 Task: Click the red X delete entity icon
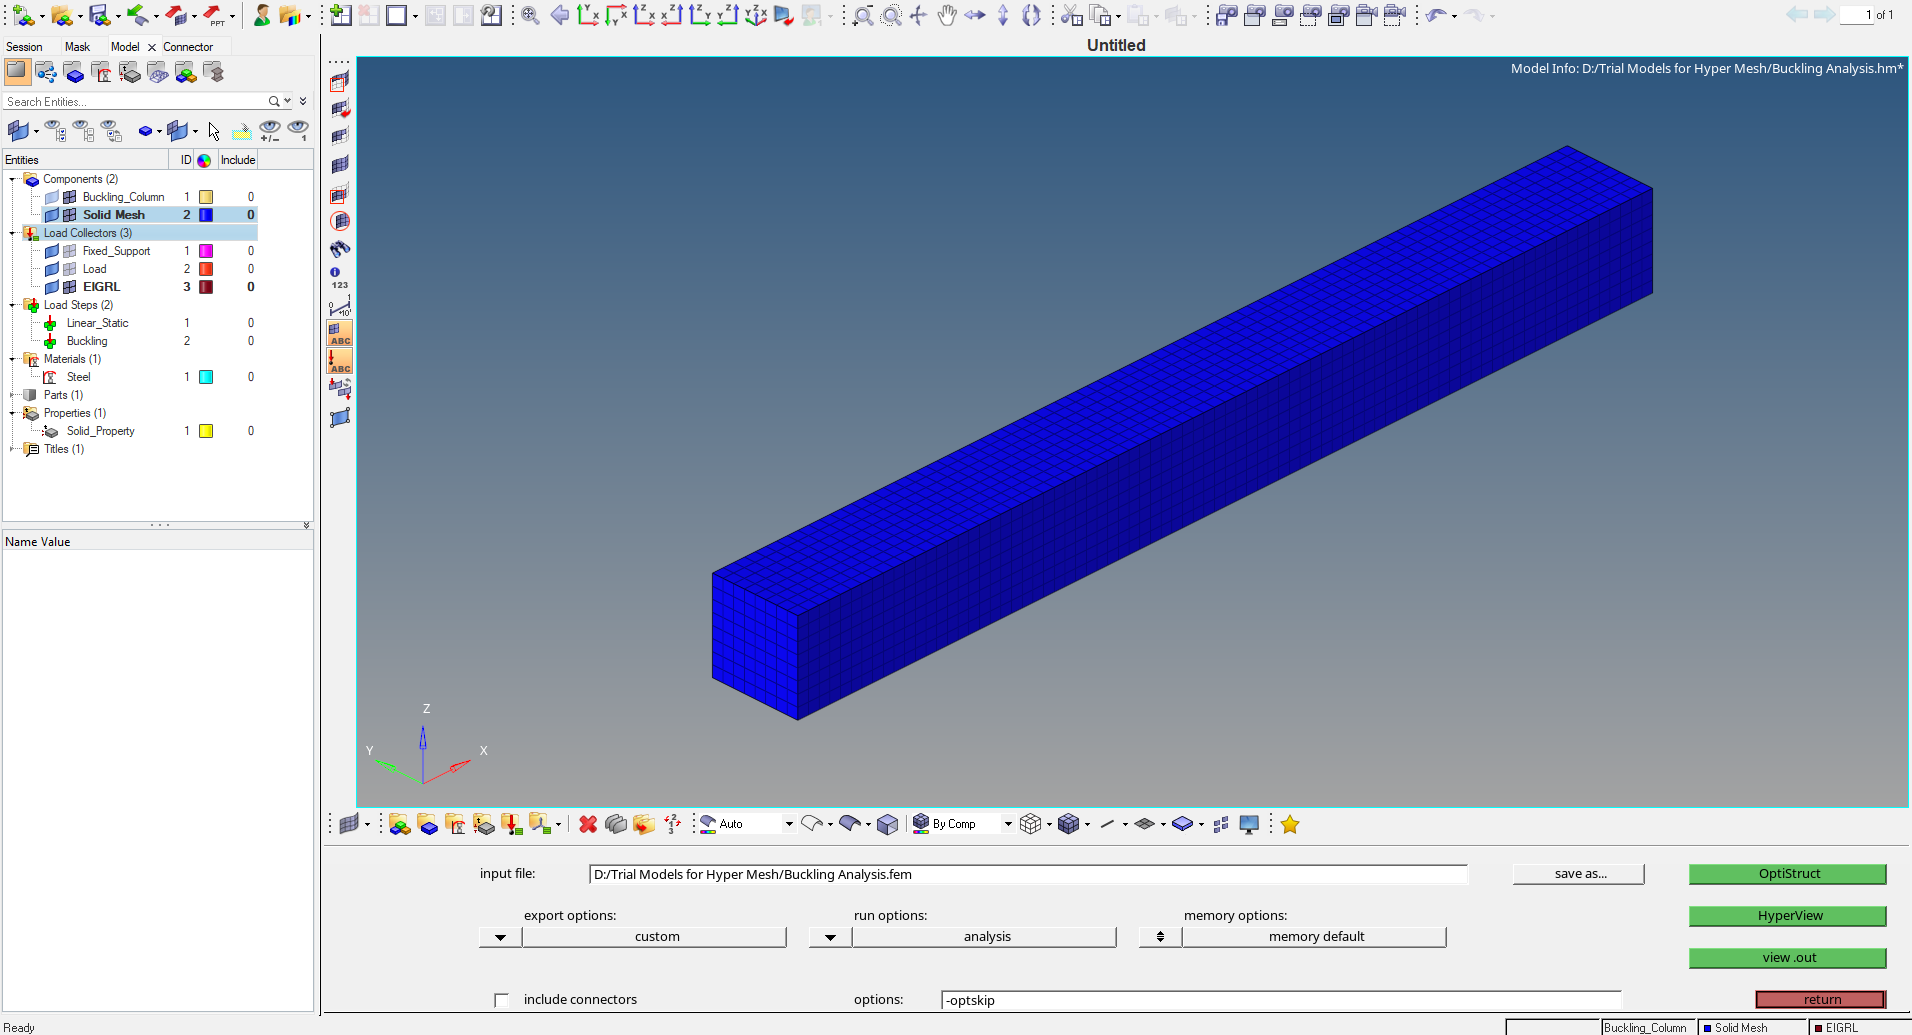pos(588,824)
